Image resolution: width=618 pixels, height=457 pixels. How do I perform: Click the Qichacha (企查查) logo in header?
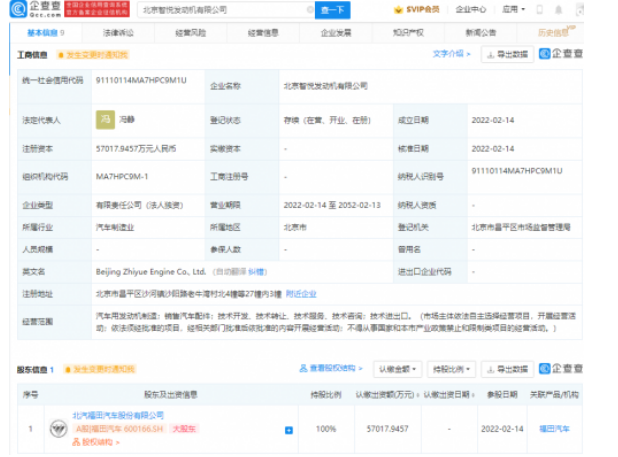tap(35, 9)
